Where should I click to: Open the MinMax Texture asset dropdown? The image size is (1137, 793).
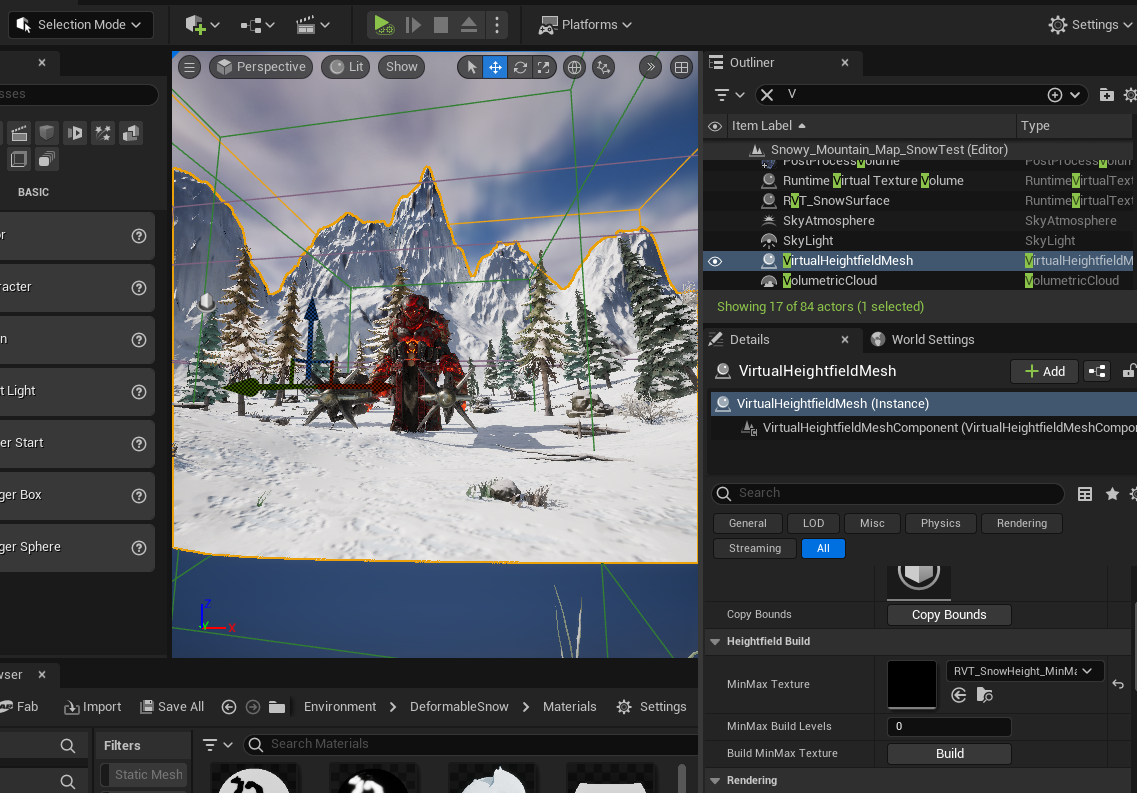1024,671
